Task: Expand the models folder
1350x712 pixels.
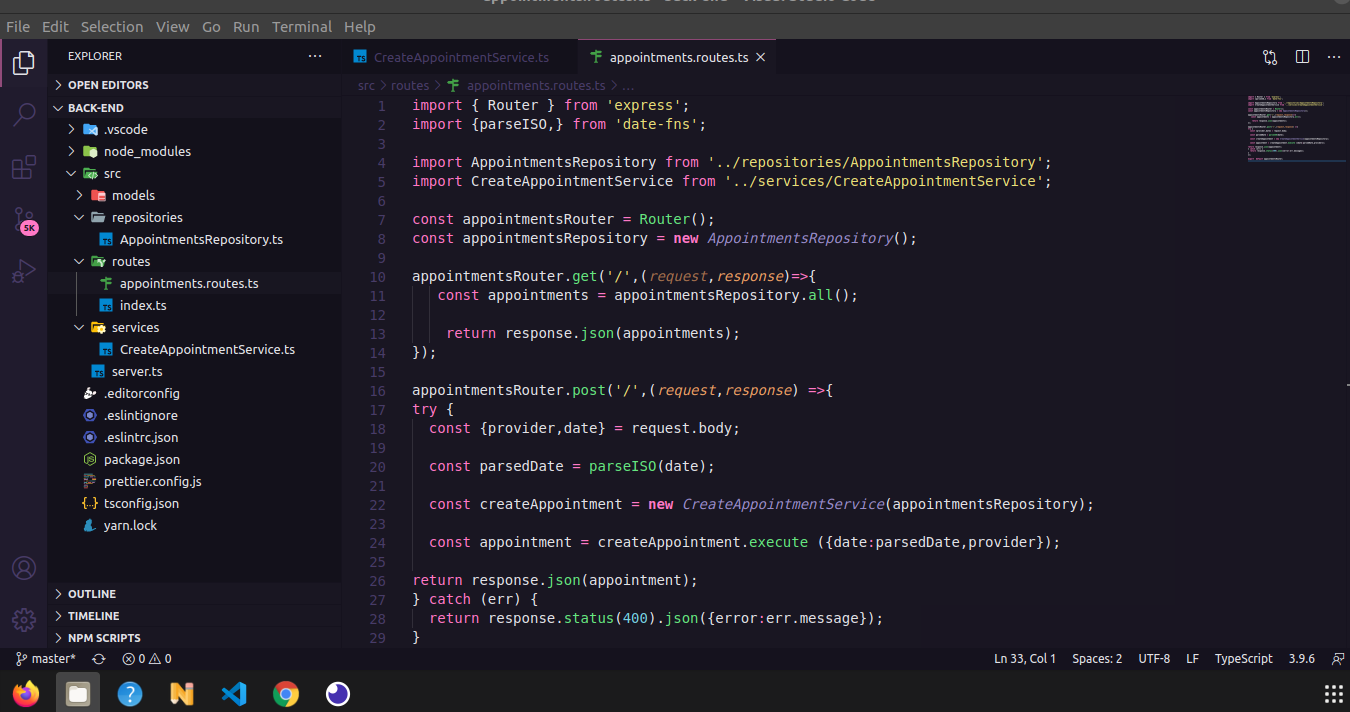Action: [x=194, y=195]
